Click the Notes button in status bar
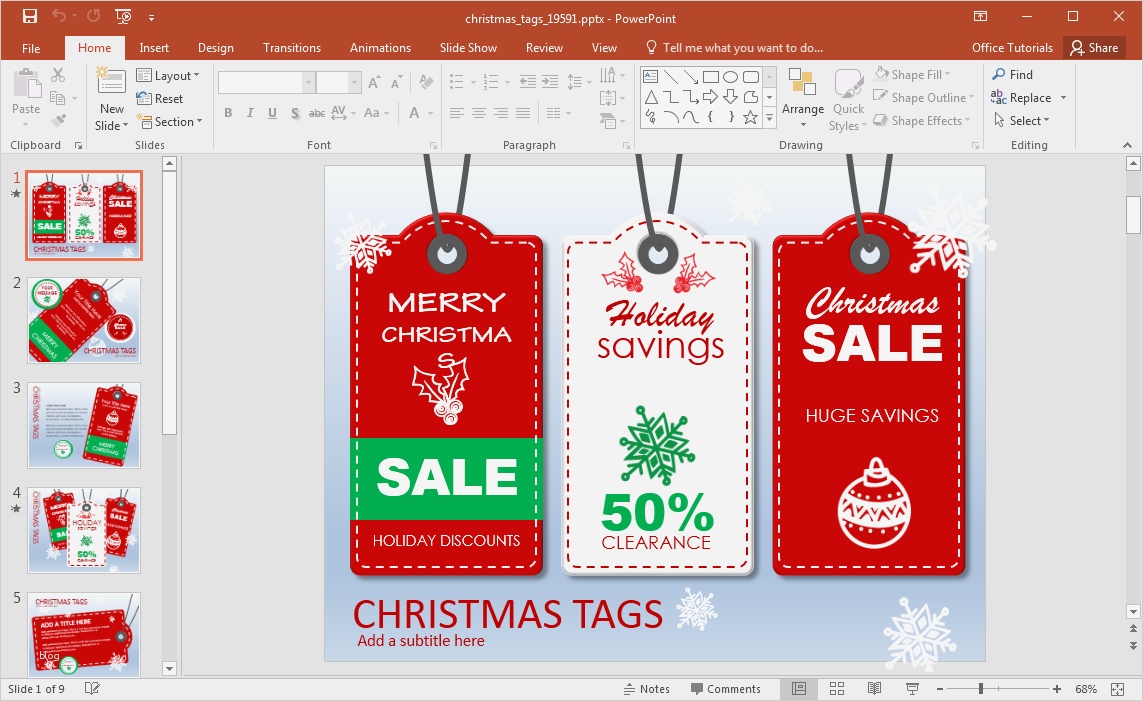Screen dimensions: 1143x701 coord(647,689)
